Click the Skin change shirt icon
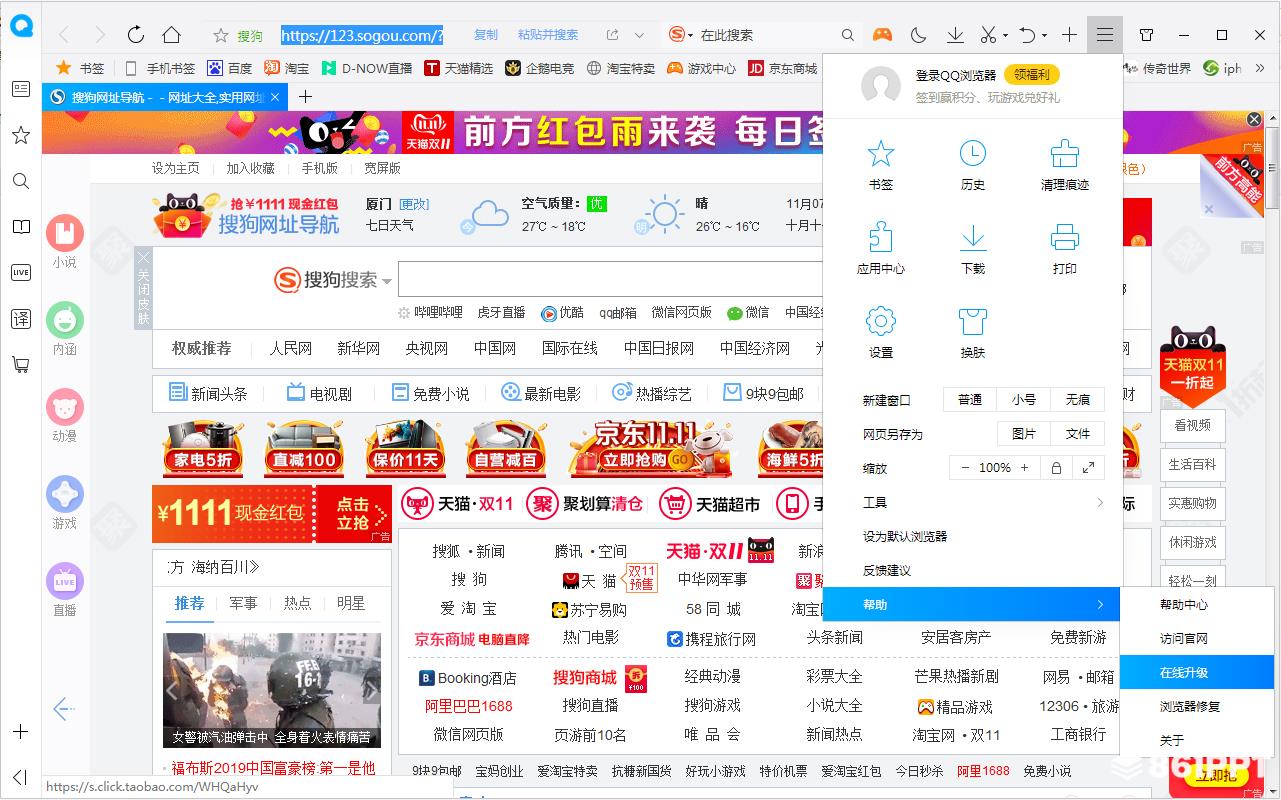The width and height of the screenshot is (1281, 800). [972, 322]
